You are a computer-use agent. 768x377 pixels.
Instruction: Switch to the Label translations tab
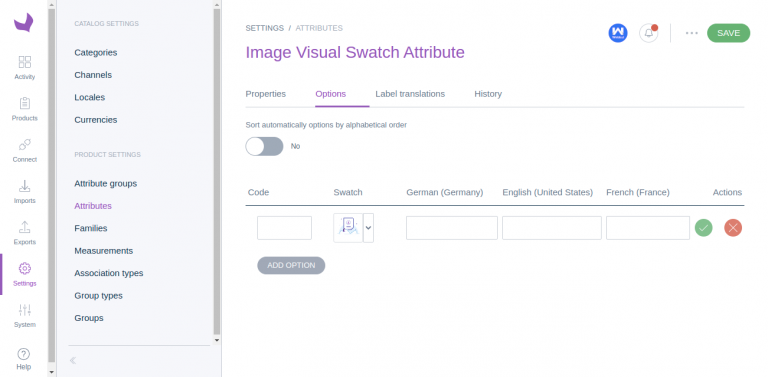click(410, 94)
